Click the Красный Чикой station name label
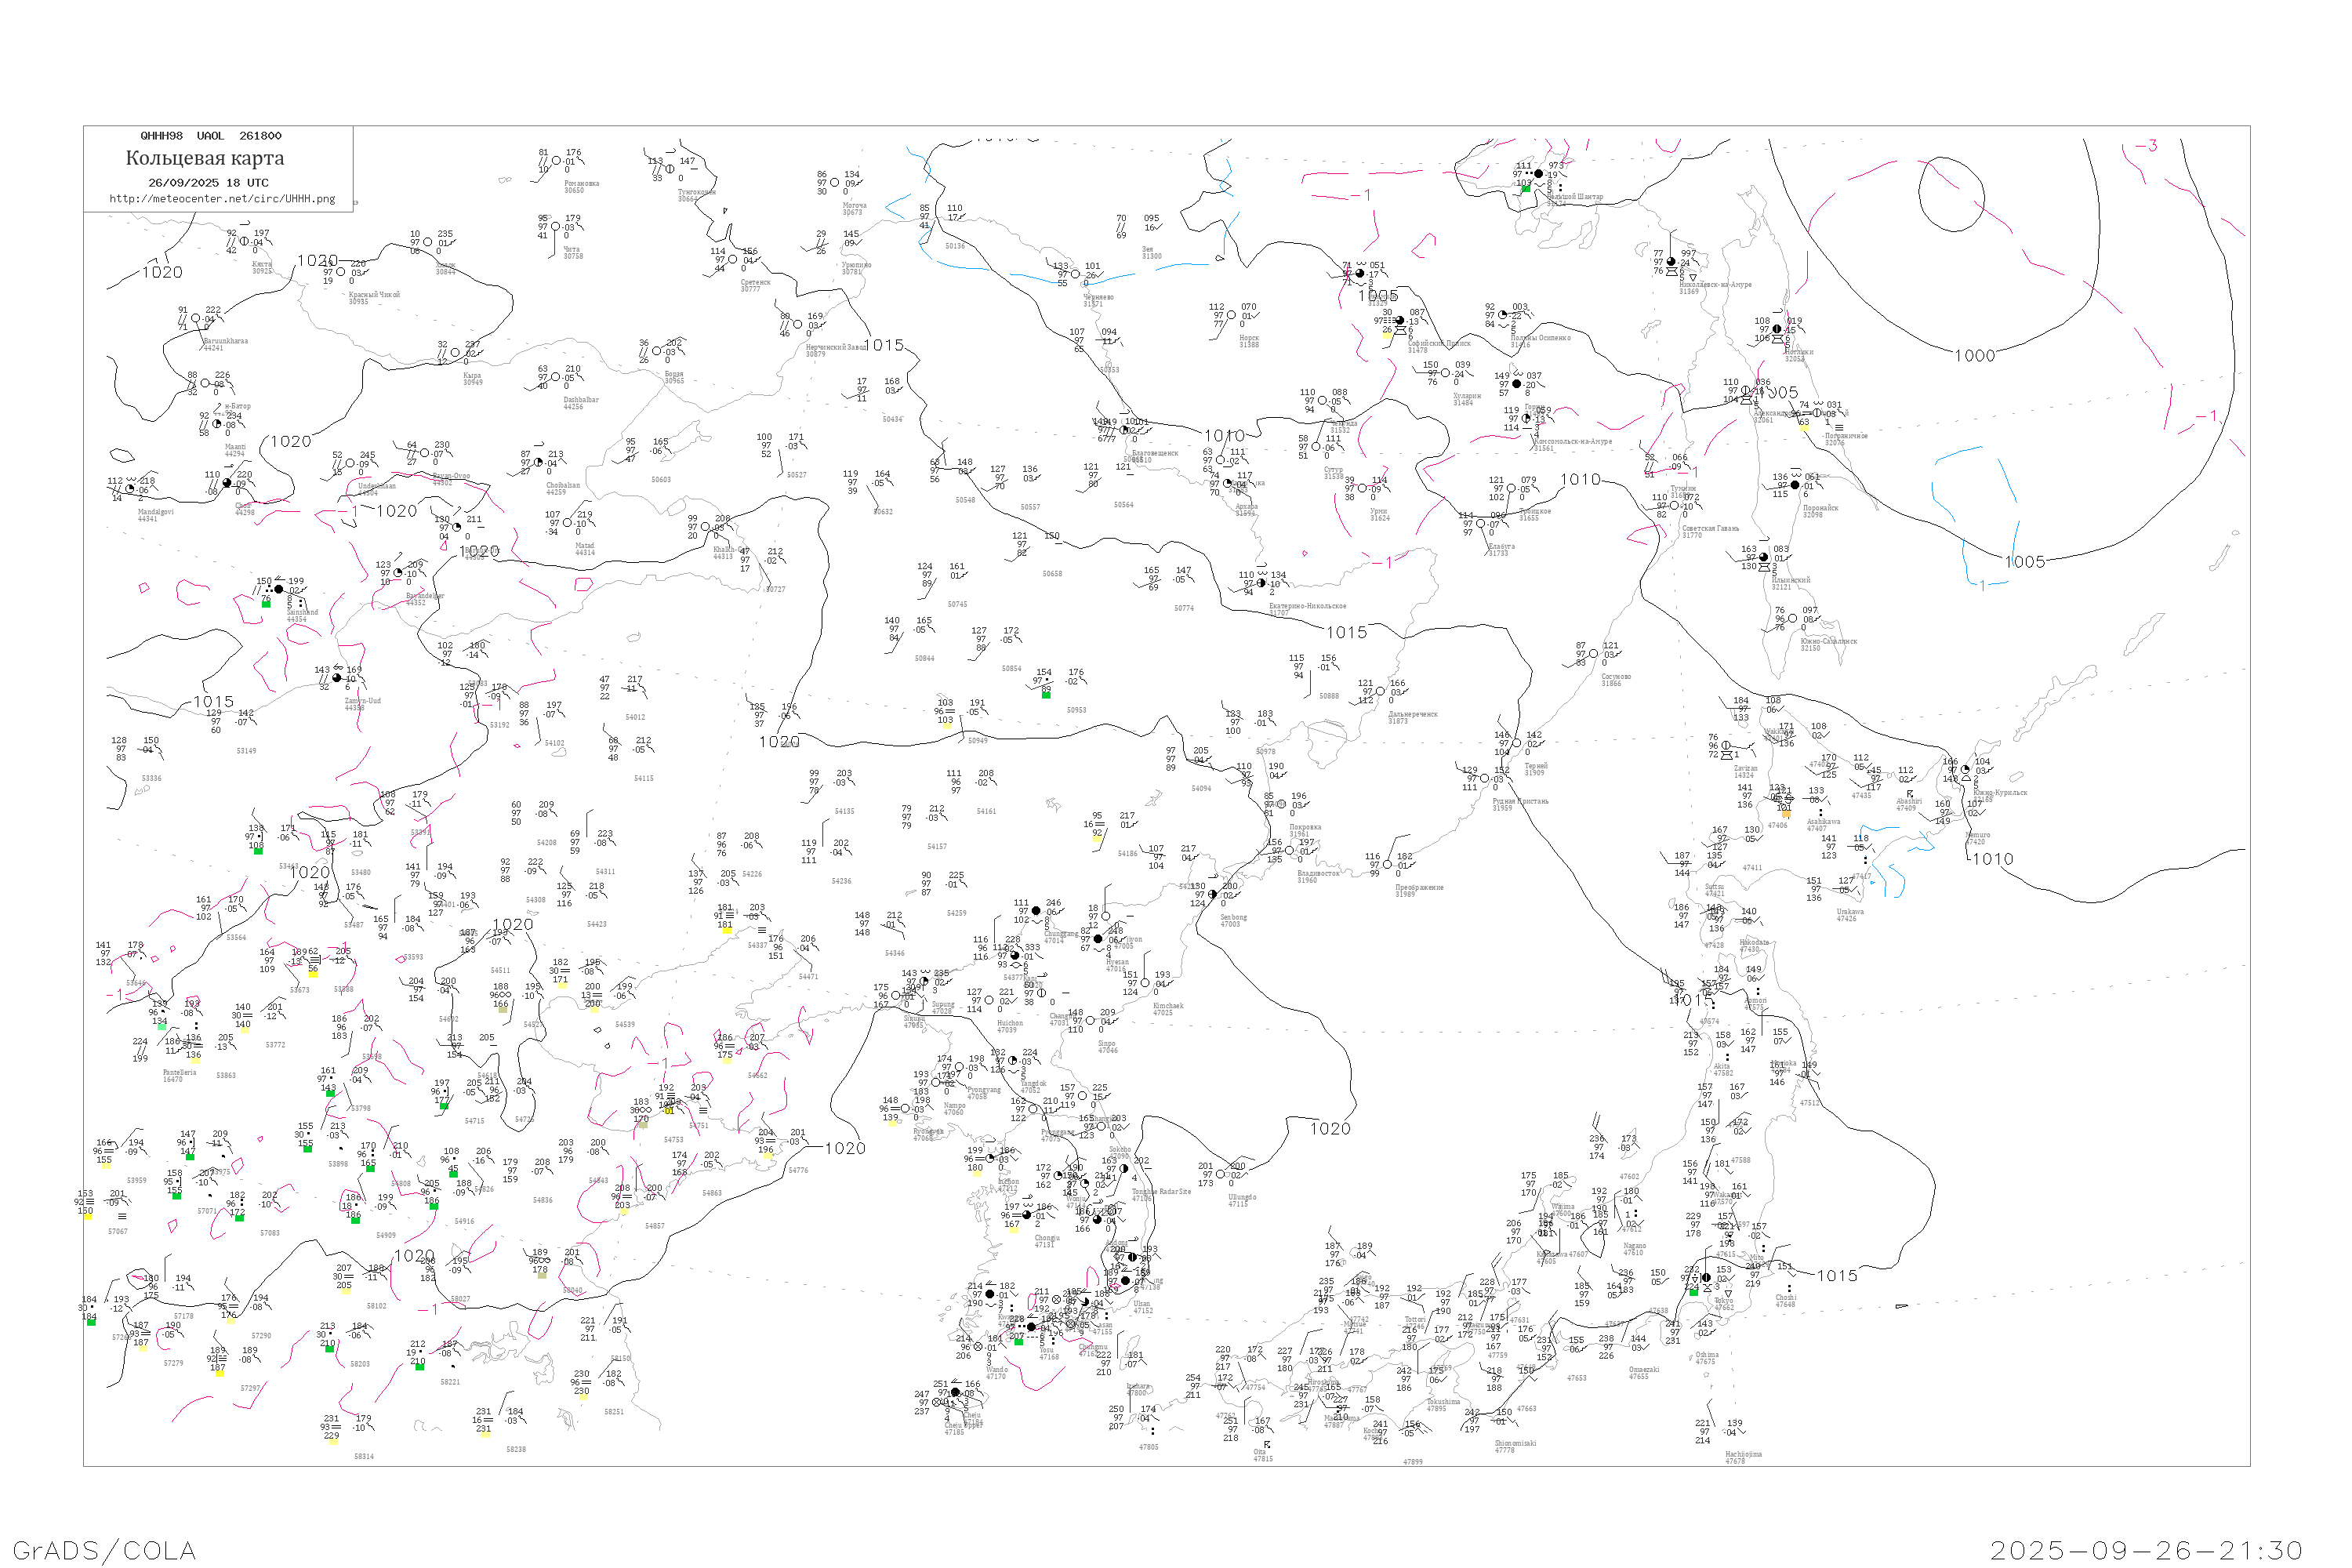Screen dimensions: 2352x1568 [x=374, y=295]
